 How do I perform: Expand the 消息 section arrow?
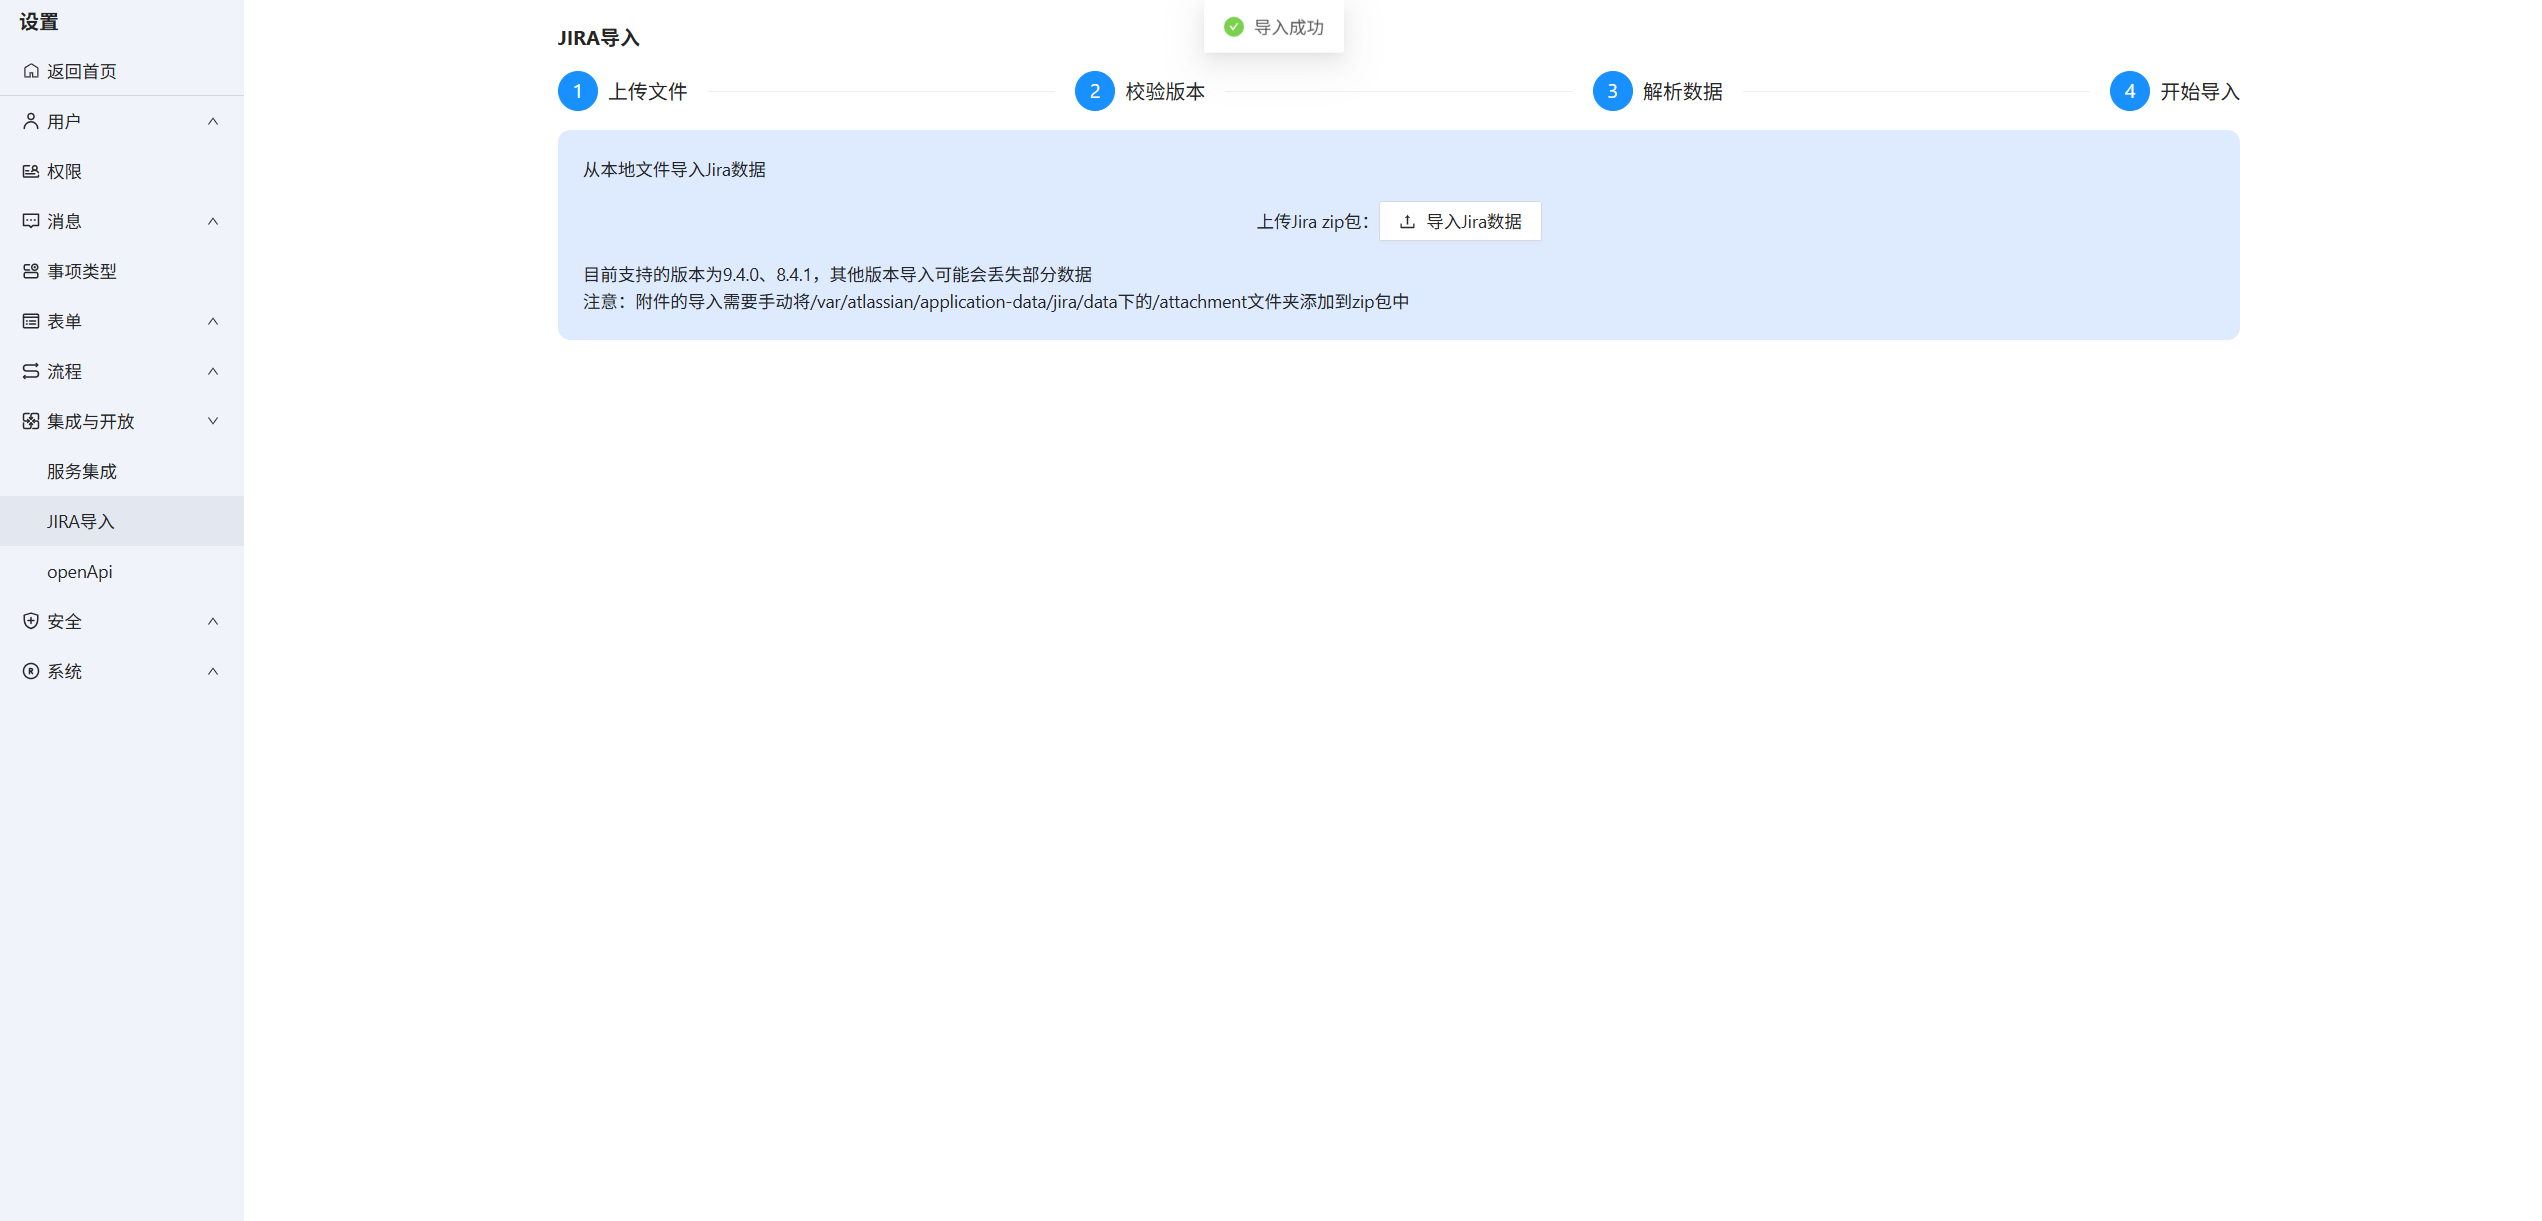tap(213, 221)
